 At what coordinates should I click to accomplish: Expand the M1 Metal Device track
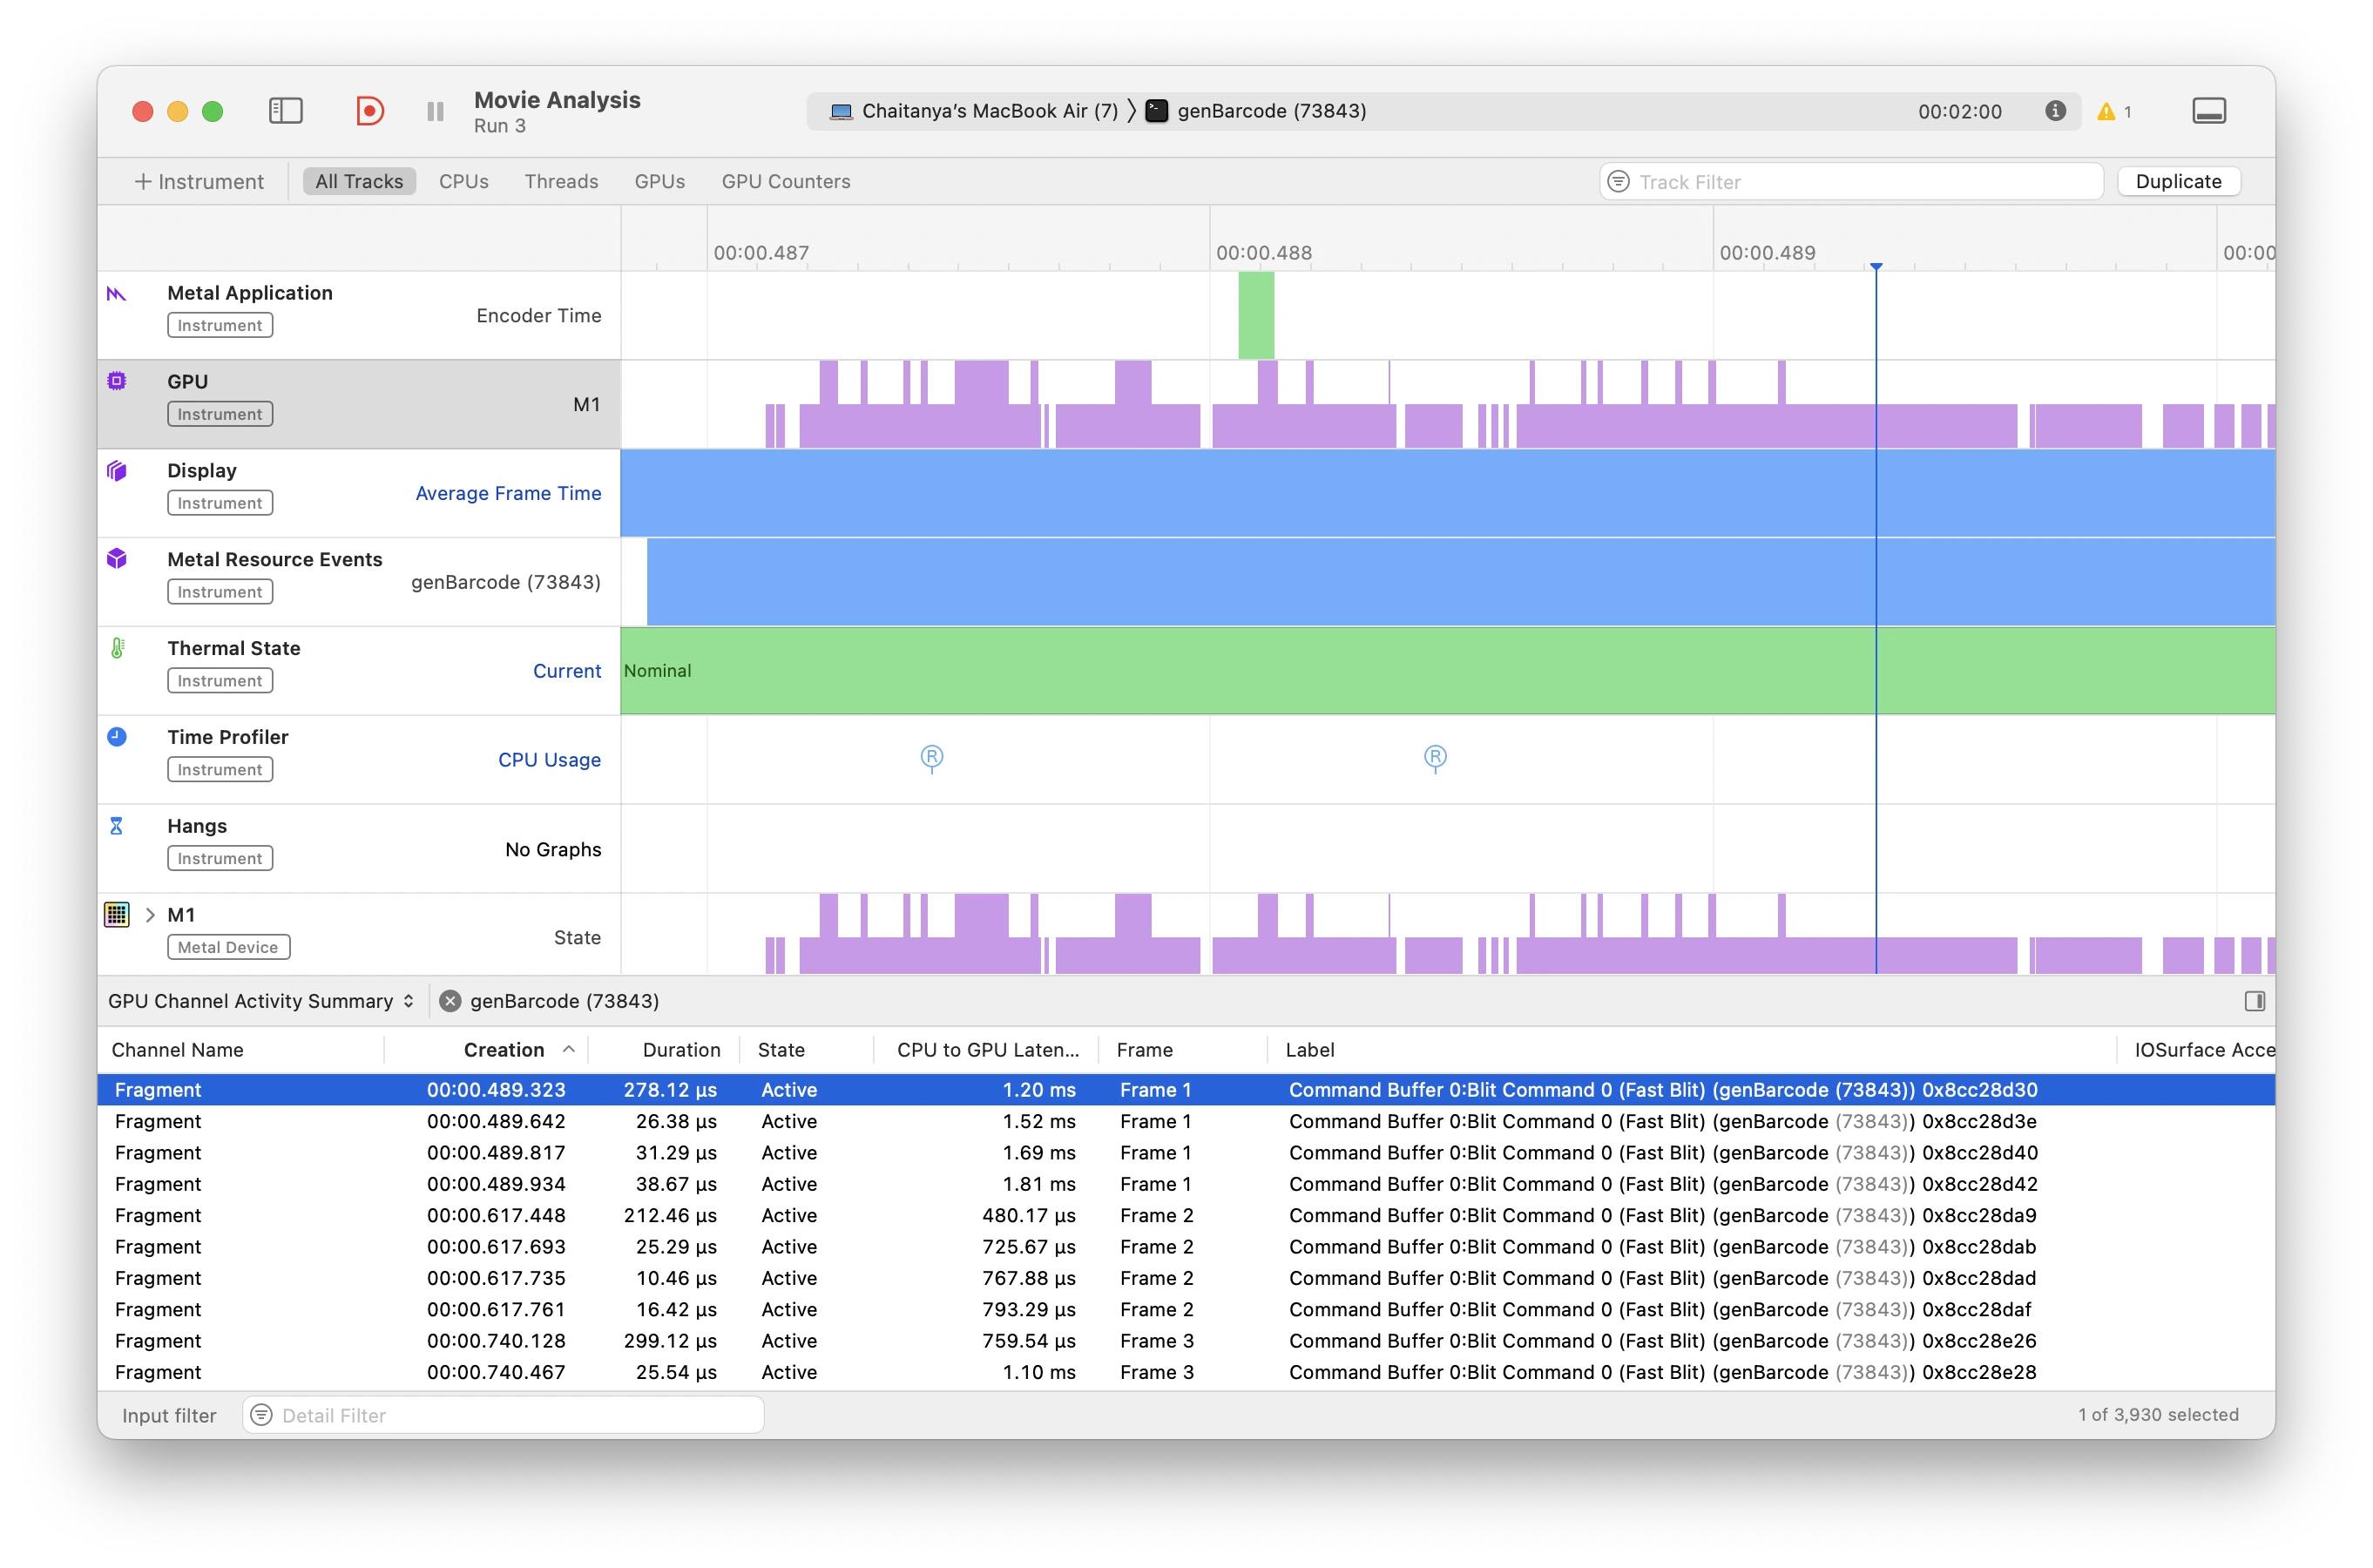point(150,915)
